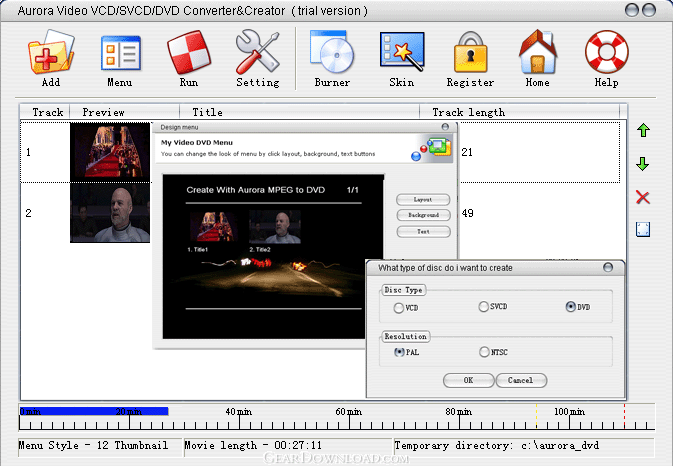Change appearance via the Skin icon
Image resolution: width=673 pixels, height=466 pixels.
click(x=402, y=51)
